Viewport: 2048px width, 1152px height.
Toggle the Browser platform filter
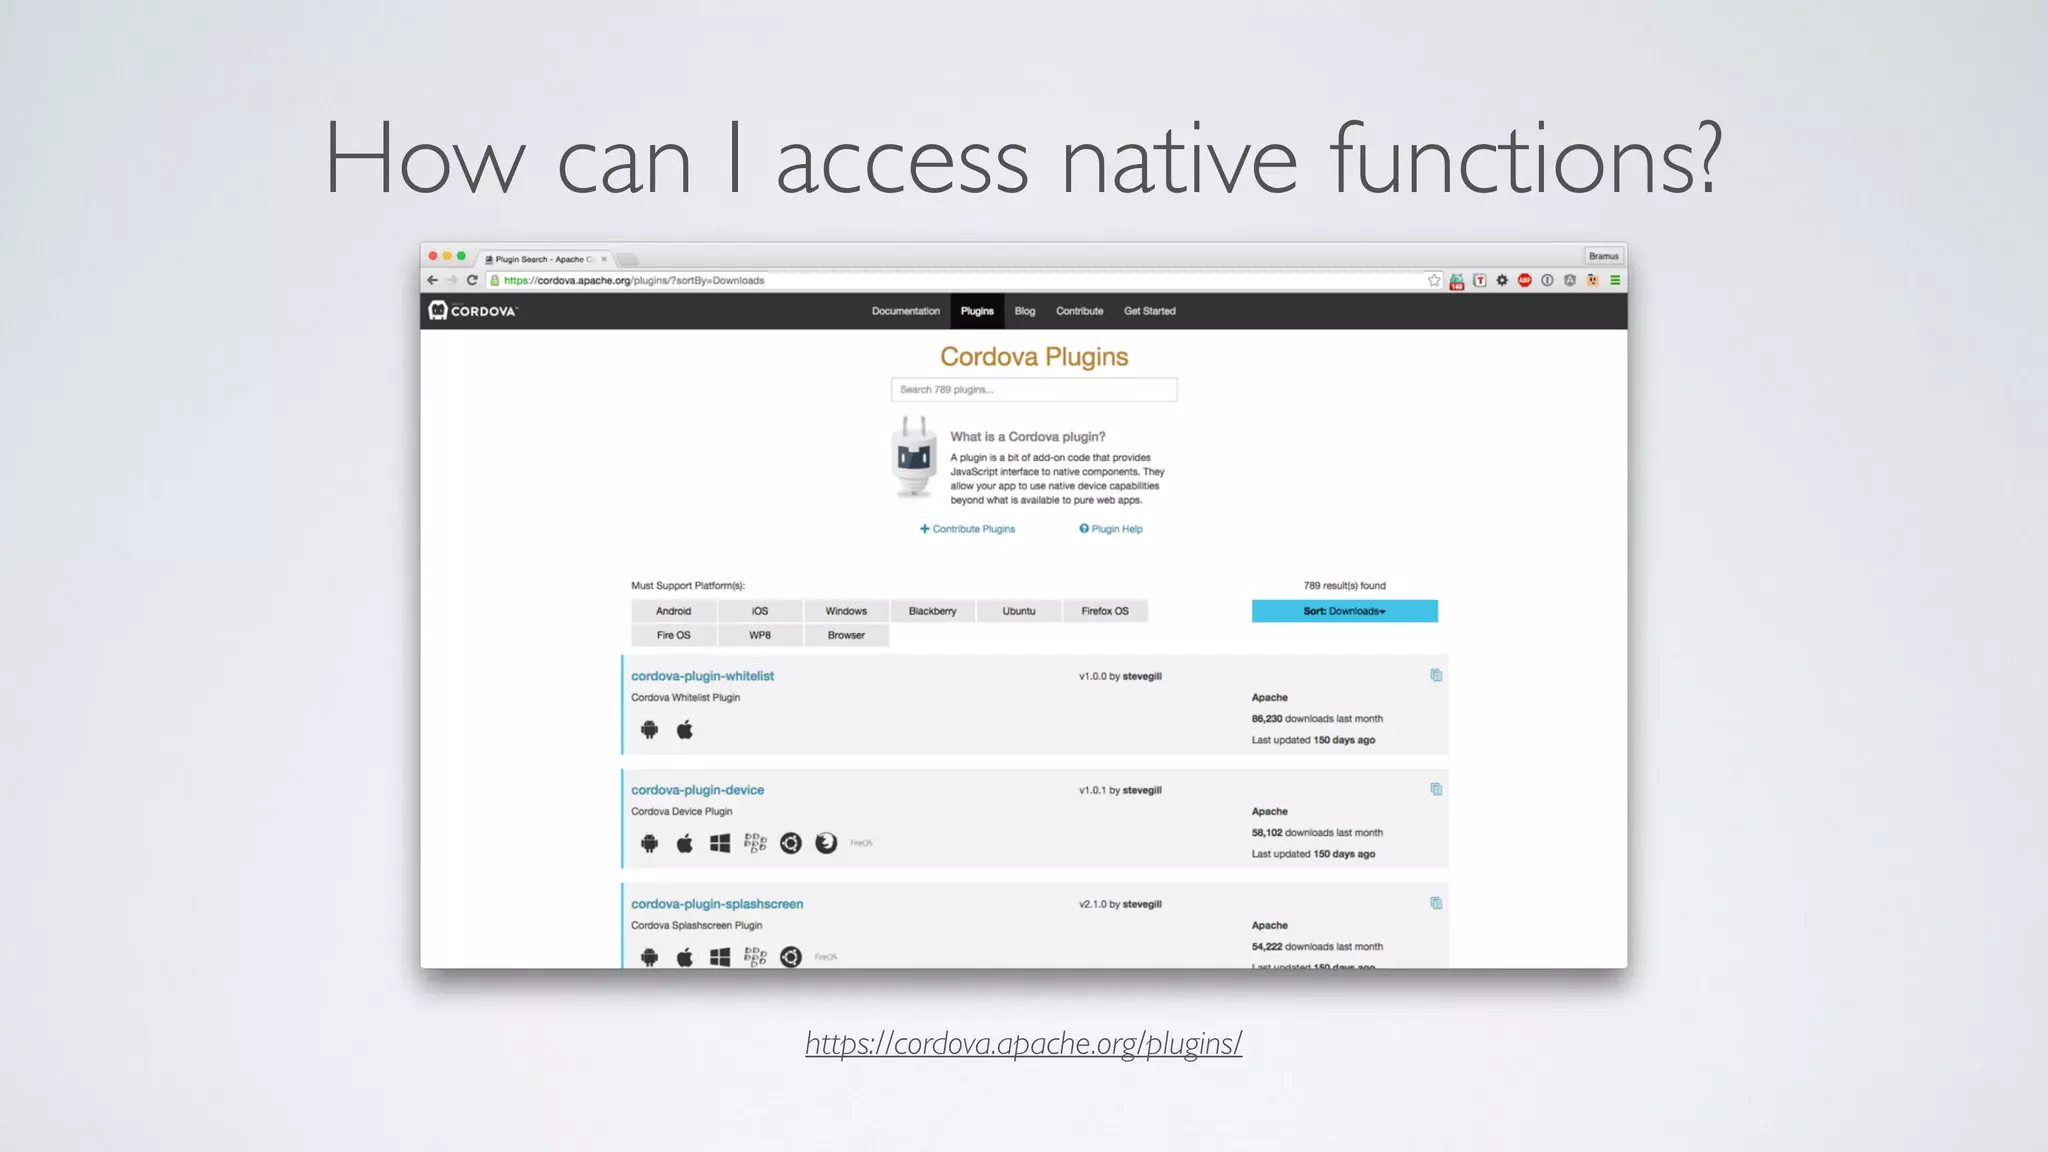coord(846,635)
